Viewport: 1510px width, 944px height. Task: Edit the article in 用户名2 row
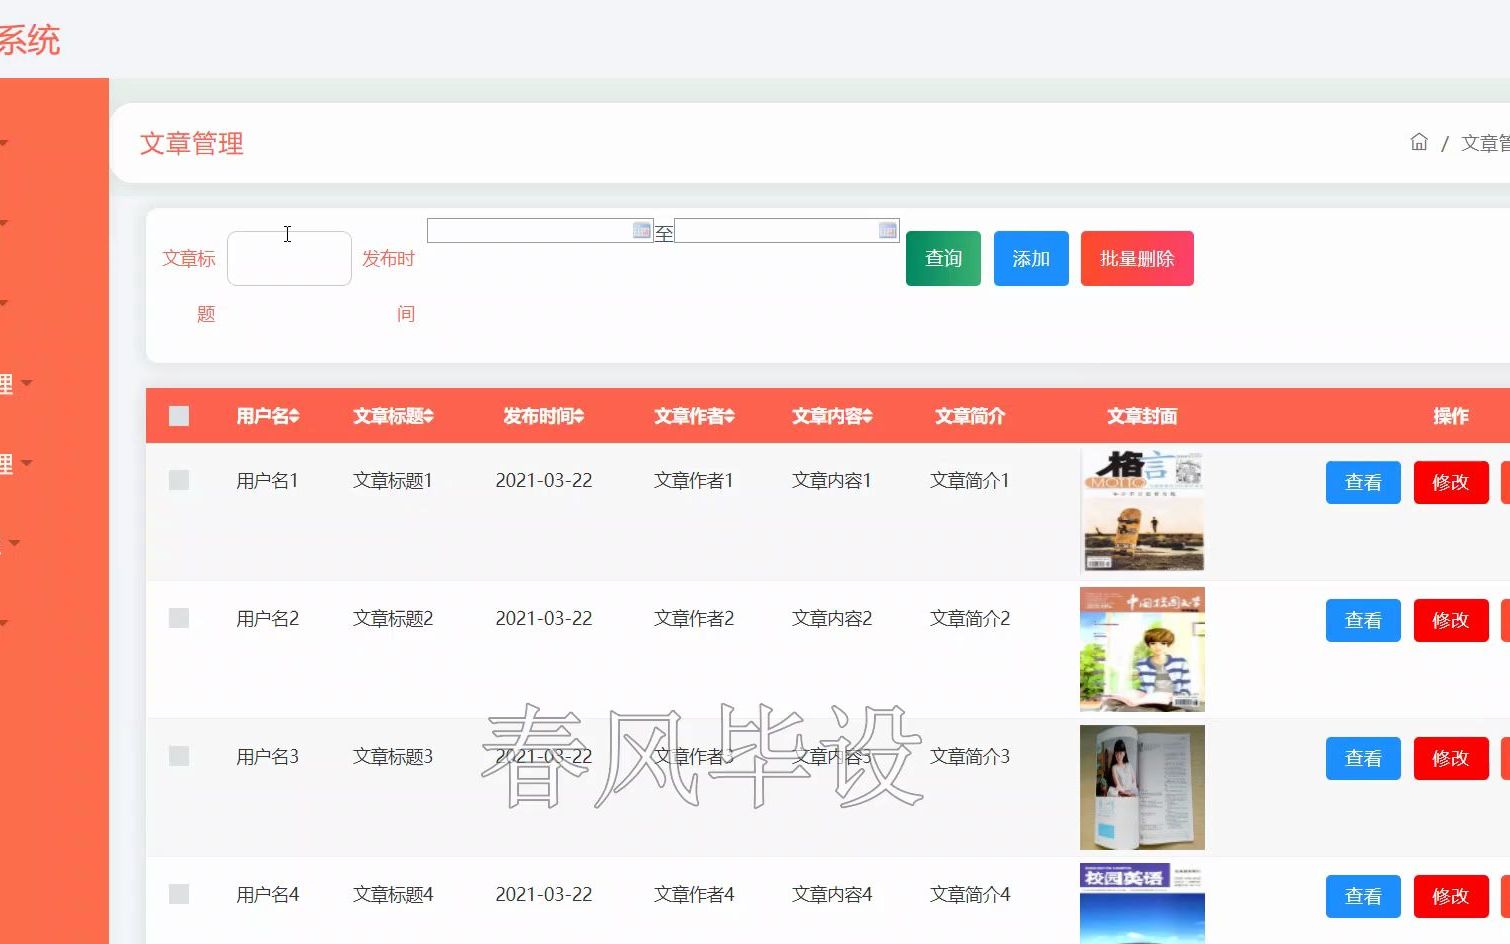[x=1451, y=620]
